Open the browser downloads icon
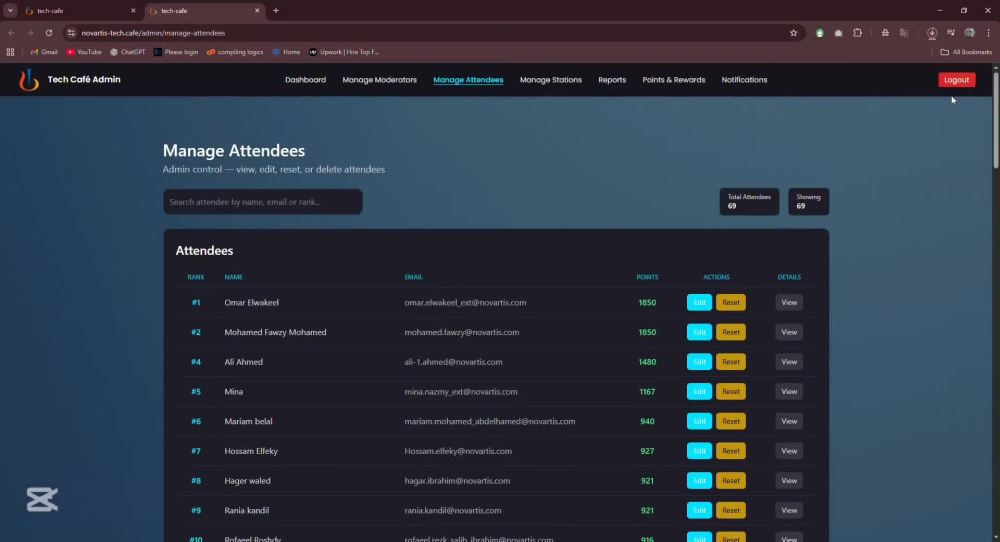 coord(932,33)
